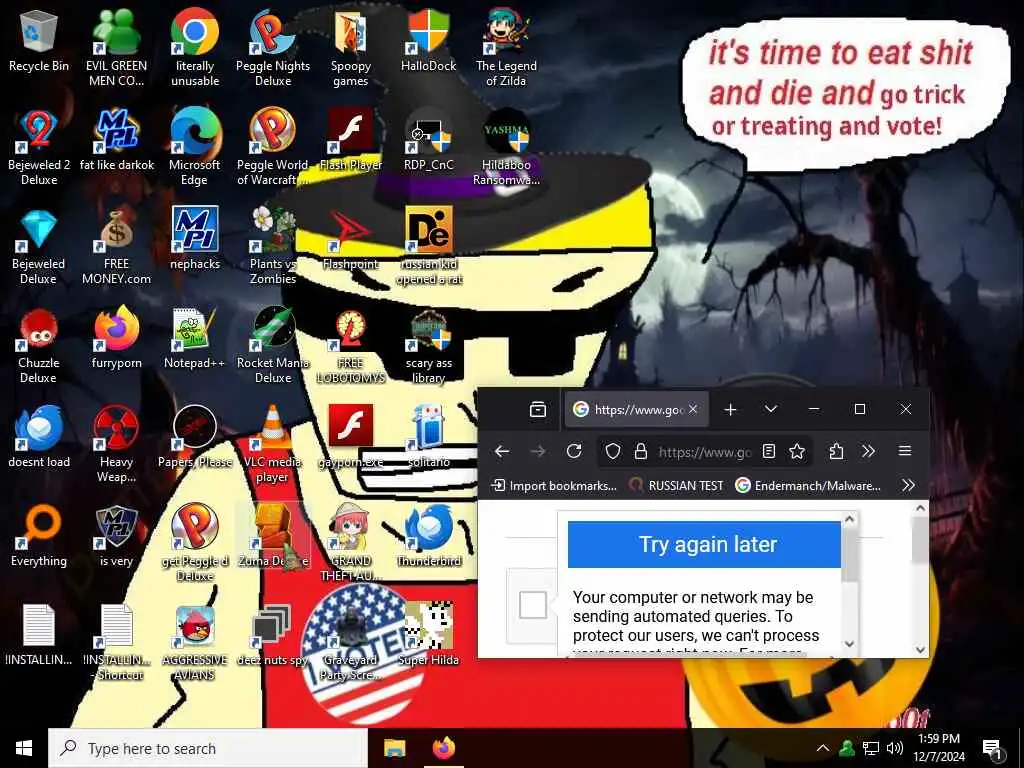Open russian kid opened a rat icon
Image resolution: width=1024 pixels, height=768 pixels.
point(428,246)
